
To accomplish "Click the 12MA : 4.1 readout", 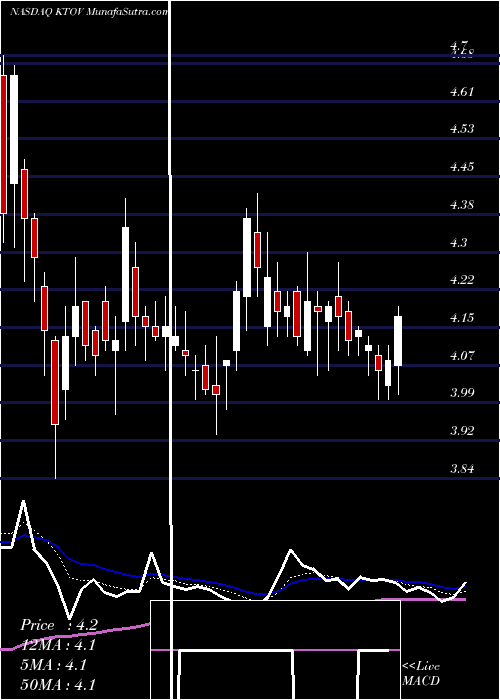I will tap(58, 645).
